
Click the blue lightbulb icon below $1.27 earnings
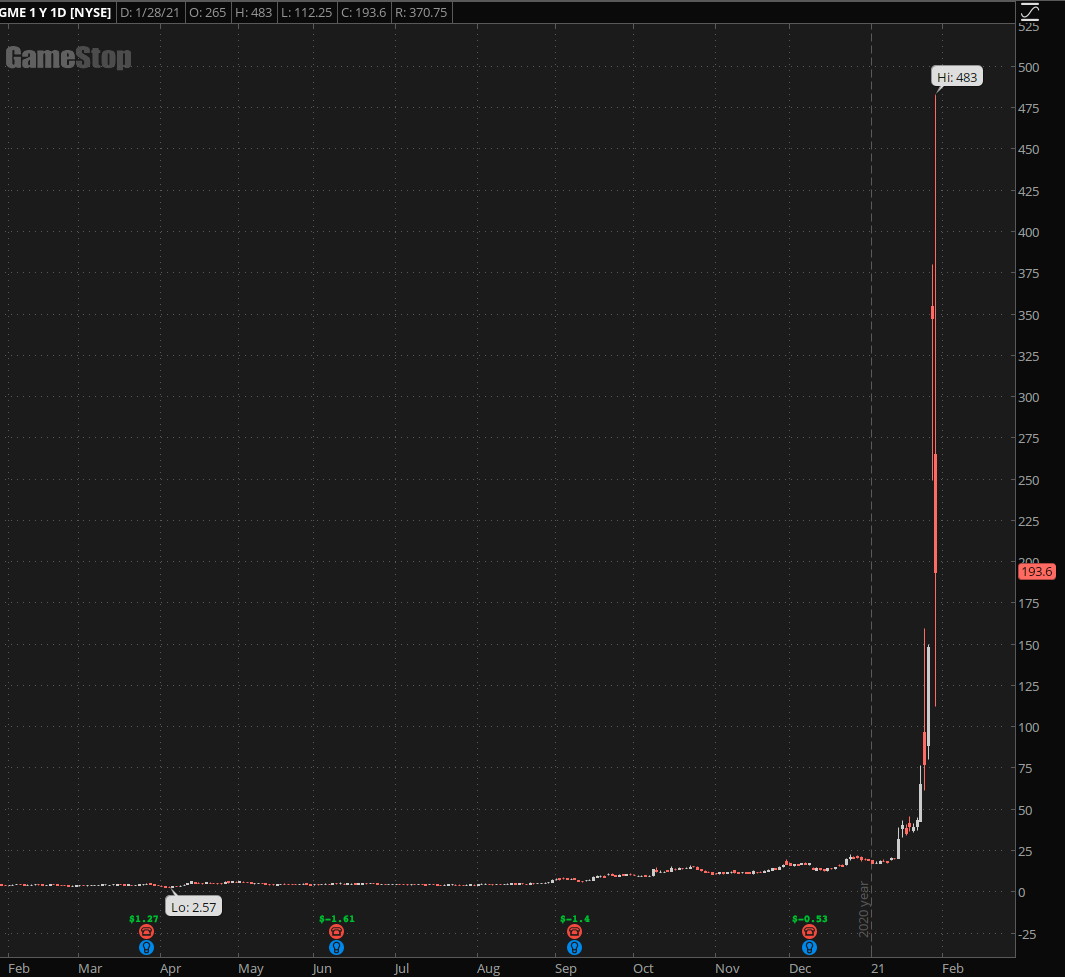tap(146, 947)
